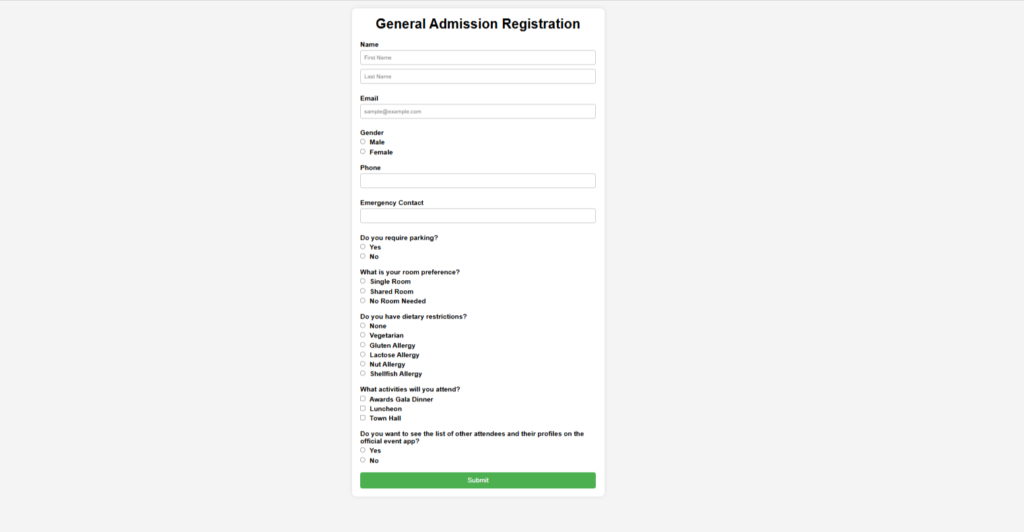The image size is (1024, 532).
Task: Select Shared Room preference
Action: click(x=362, y=291)
